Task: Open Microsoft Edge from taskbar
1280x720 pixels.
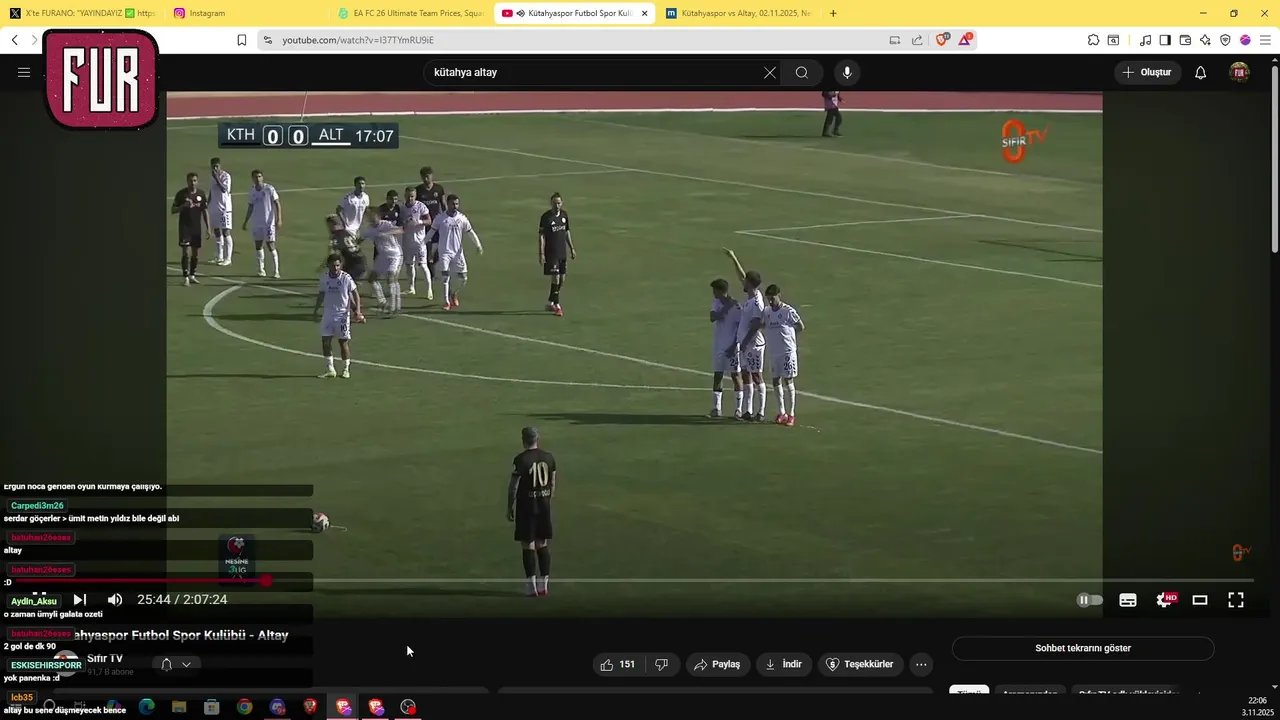Action: [x=147, y=707]
